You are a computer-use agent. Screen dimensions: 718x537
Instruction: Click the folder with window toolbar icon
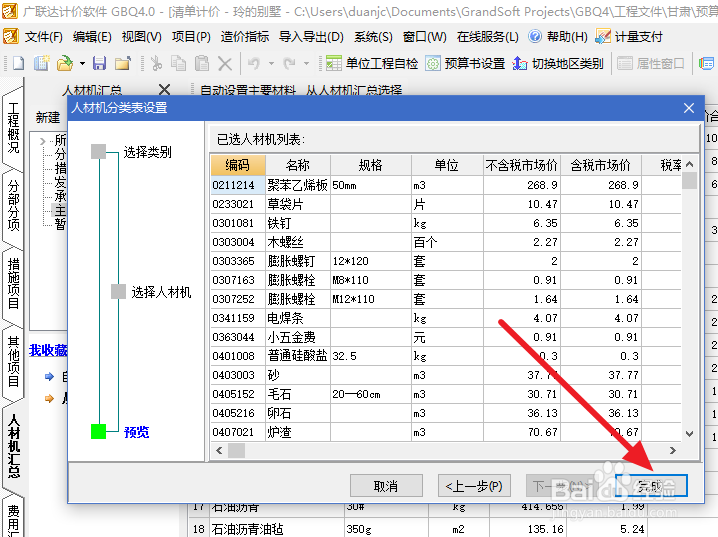(x=123, y=63)
